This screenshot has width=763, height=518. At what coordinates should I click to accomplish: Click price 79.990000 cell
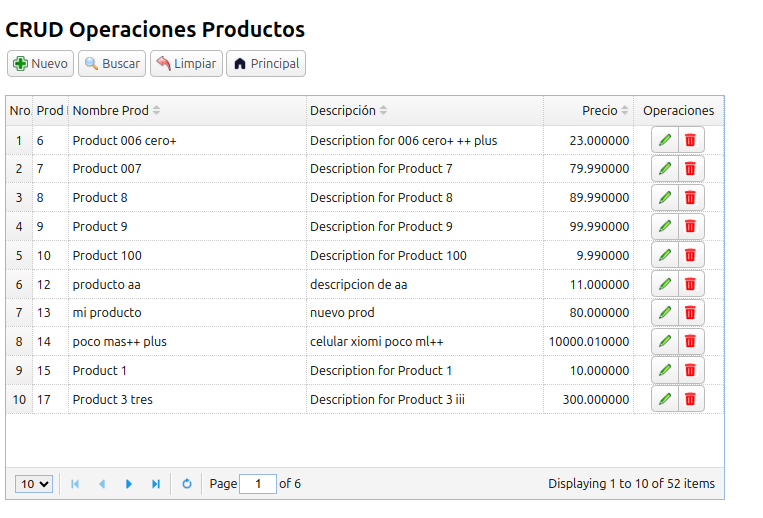pyautogui.click(x=589, y=169)
